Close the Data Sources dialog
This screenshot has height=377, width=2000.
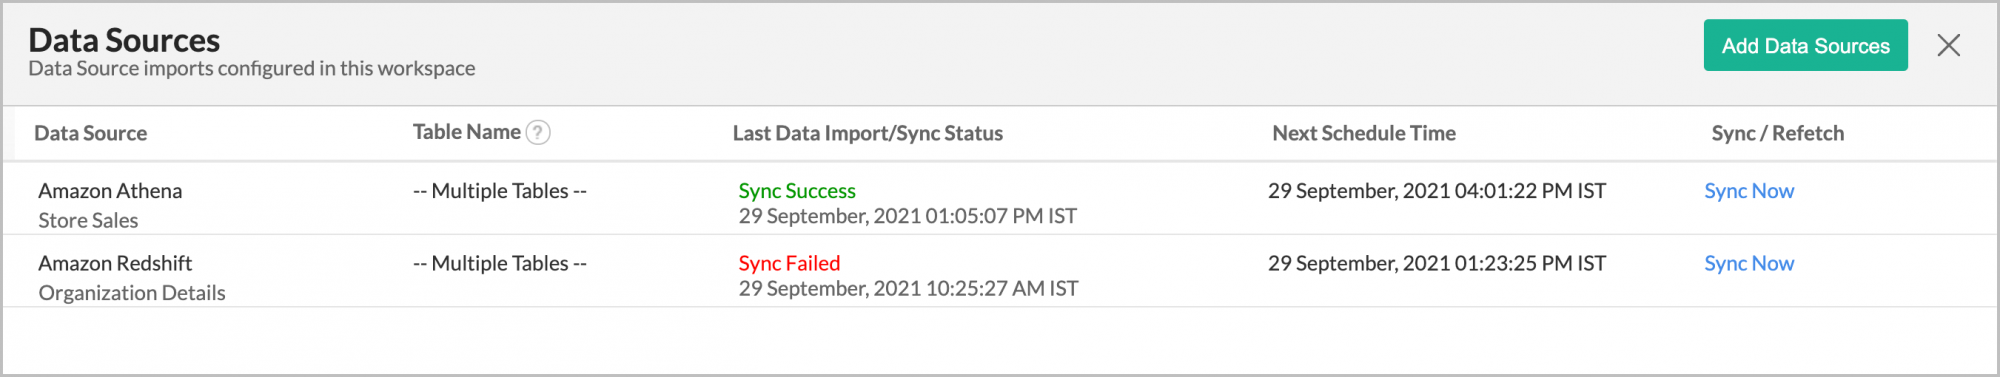pos(1948,45)
